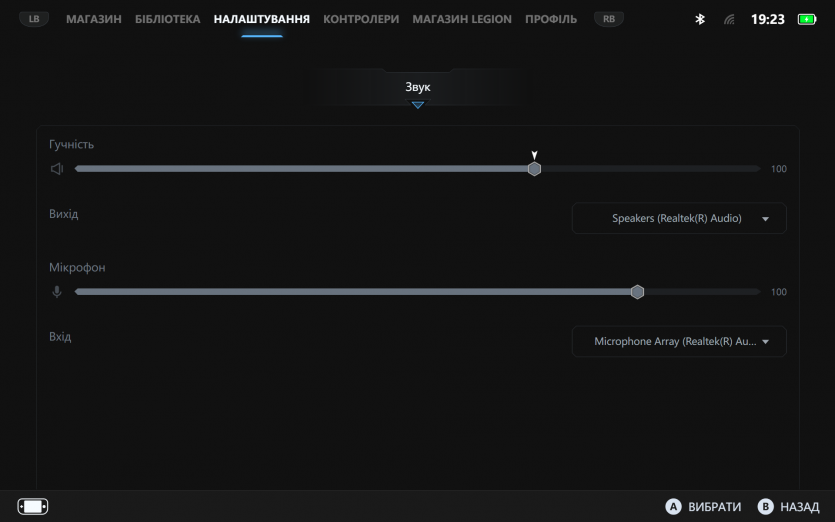Switch to the Бібліотека tab
The height and width of the screenshot is (522, 835).
pos(167,19)
